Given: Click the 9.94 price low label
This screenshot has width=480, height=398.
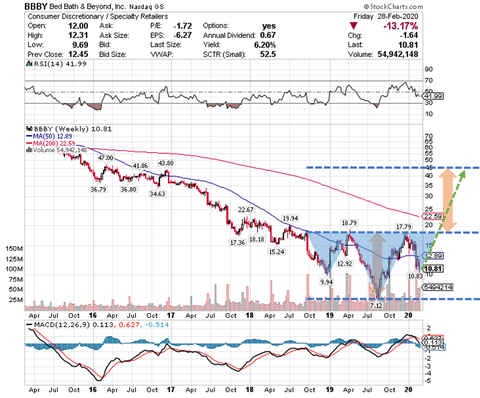Looking at the screenshot, I should pyautogui.click(x=326, y=282).
